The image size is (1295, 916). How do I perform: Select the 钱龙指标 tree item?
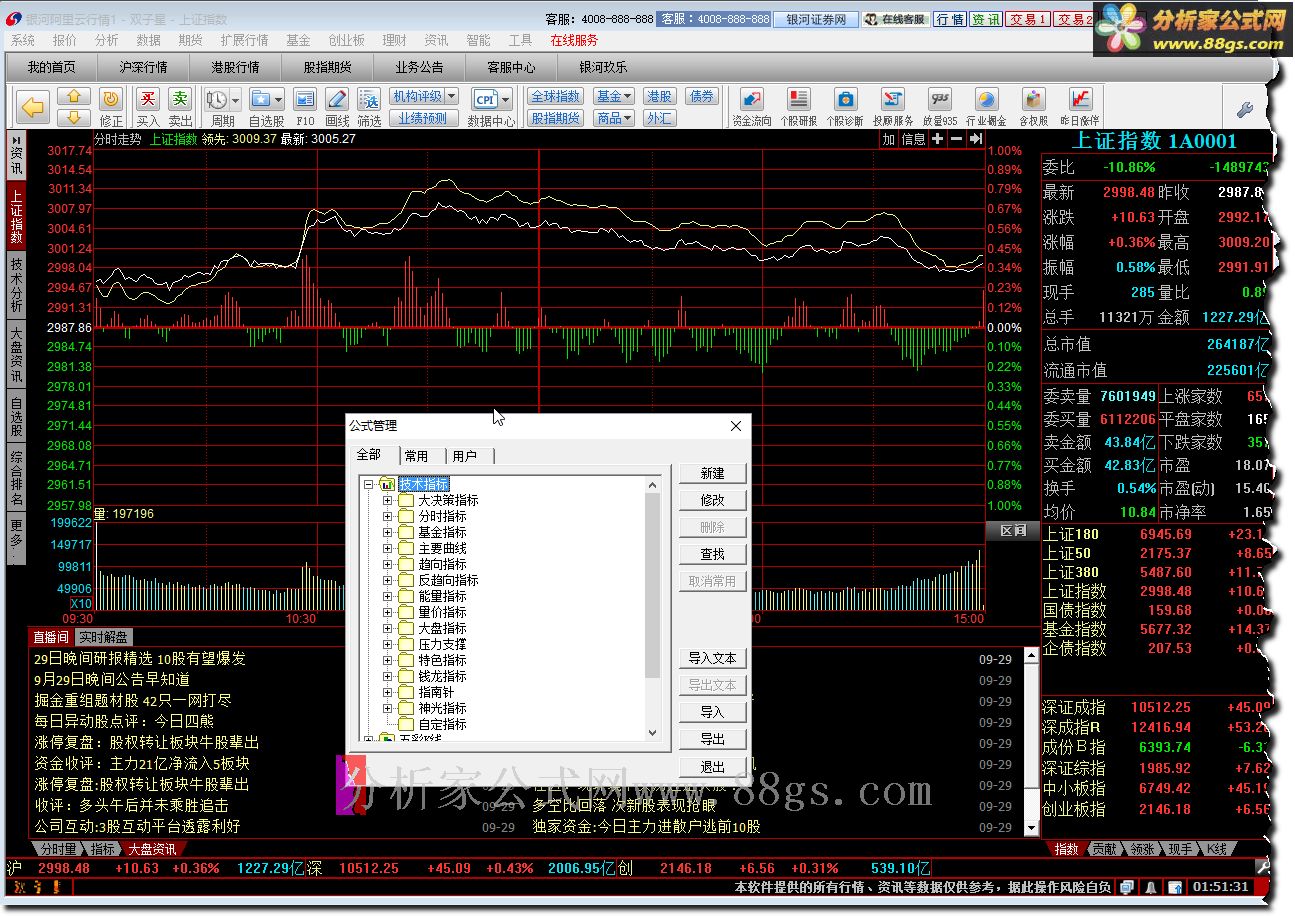[442, 676]
